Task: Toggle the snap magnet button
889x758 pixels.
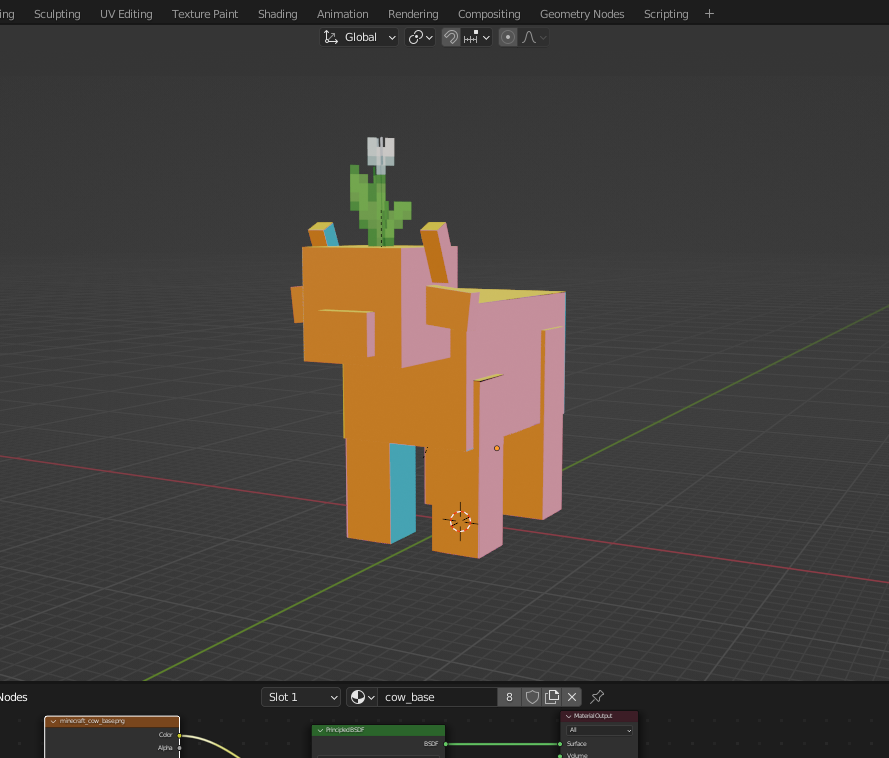Action: click(x=451, y=37)
